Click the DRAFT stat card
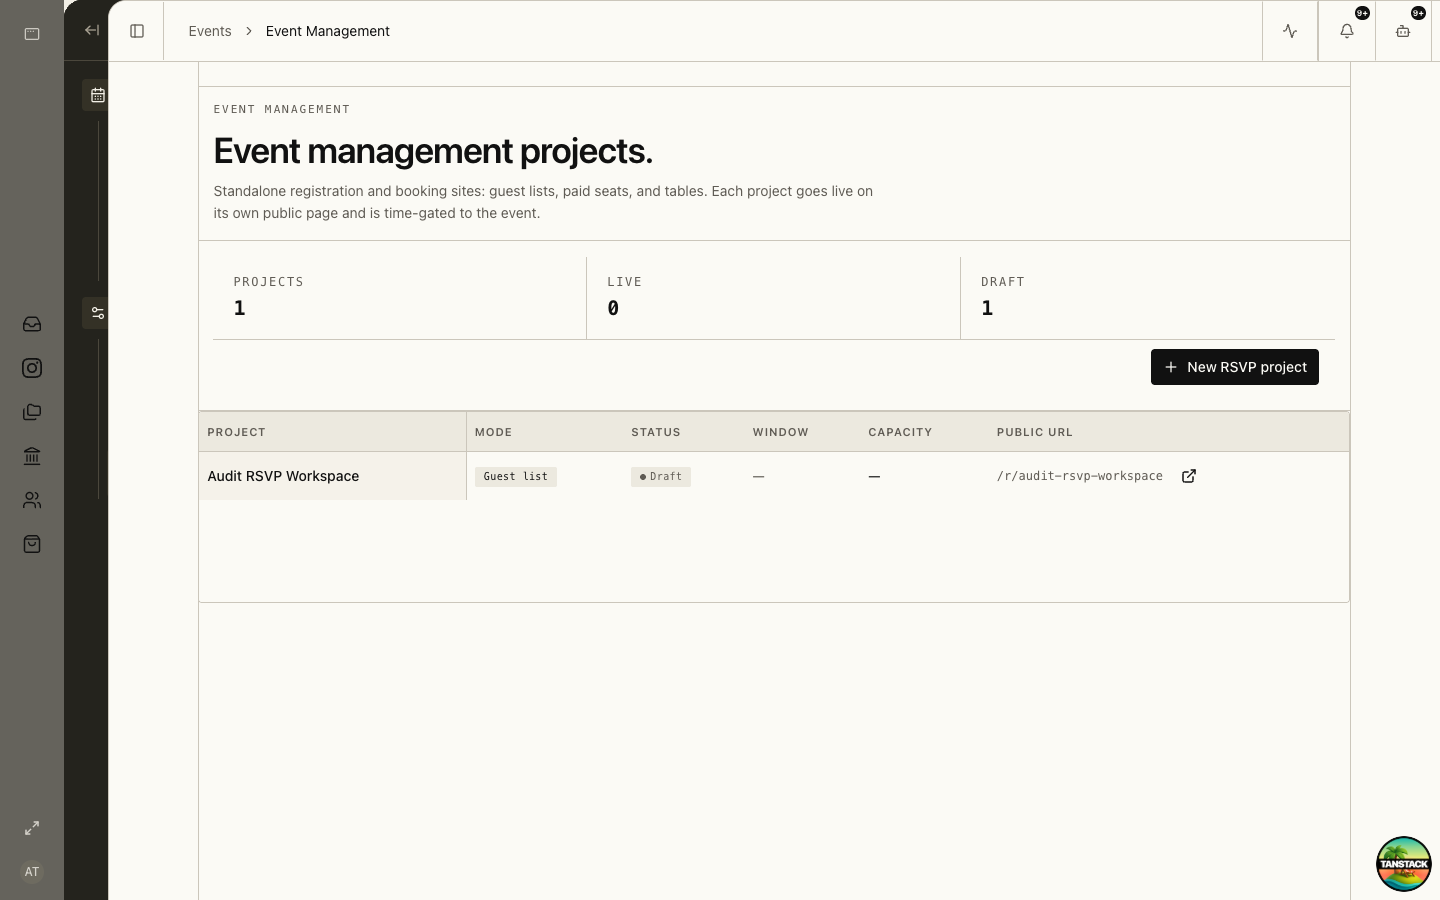 point(1148,298)
